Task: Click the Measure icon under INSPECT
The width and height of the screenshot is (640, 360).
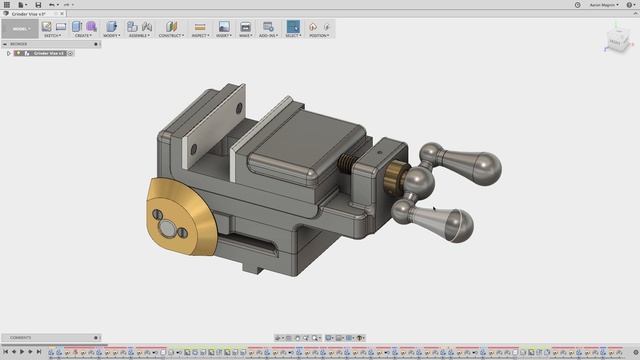Action: pos(200,27)
